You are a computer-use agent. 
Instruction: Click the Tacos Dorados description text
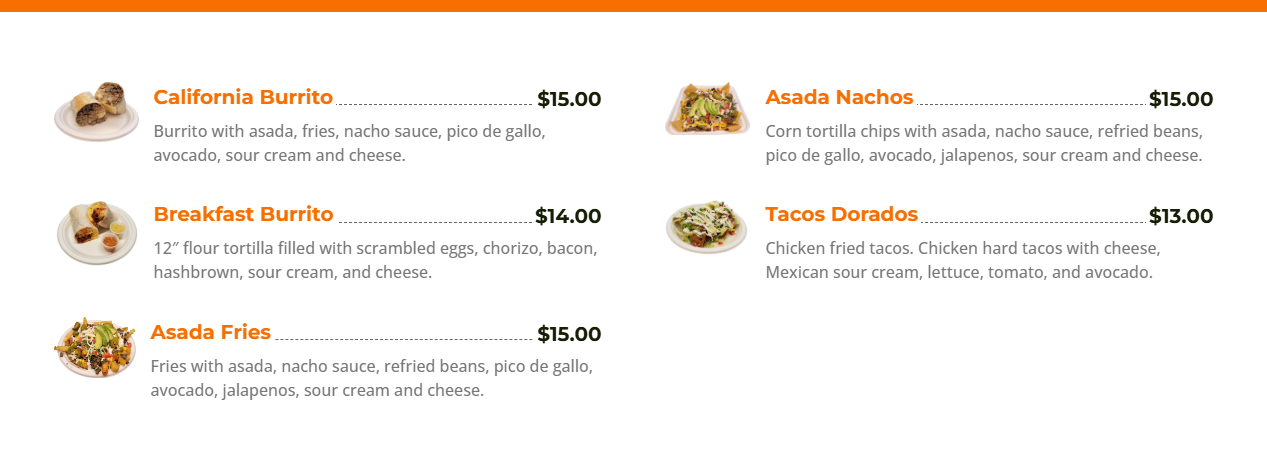pyautogui.click(x=962, y=260)
